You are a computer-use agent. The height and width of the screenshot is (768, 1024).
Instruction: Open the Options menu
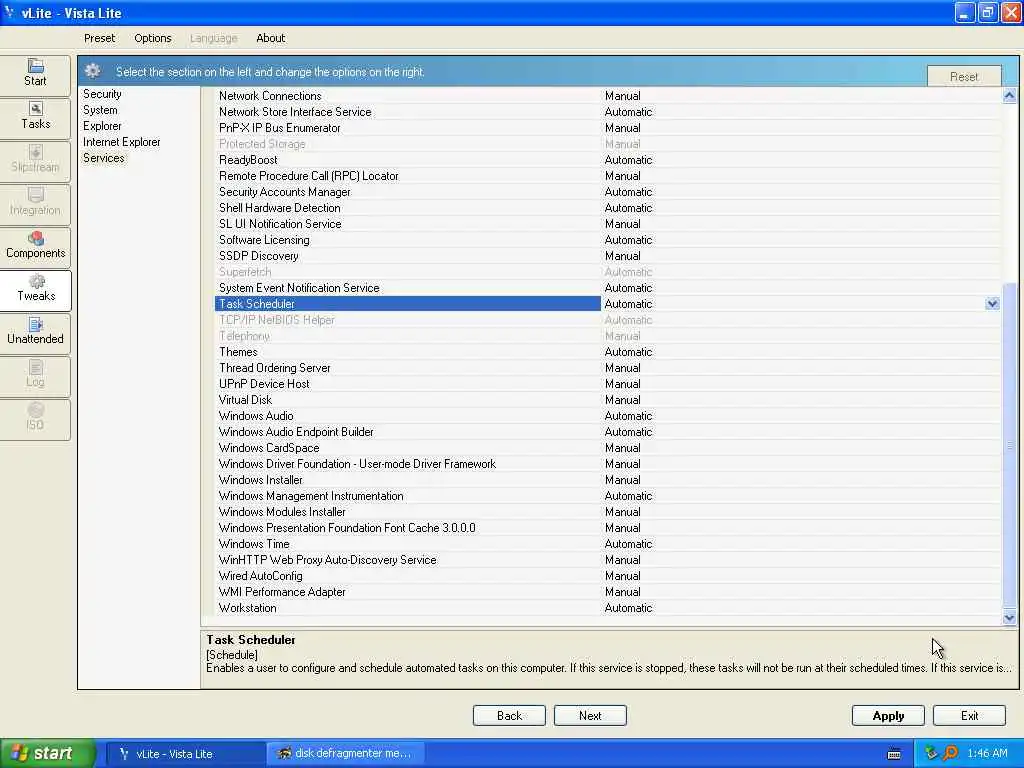pos(153,38)
